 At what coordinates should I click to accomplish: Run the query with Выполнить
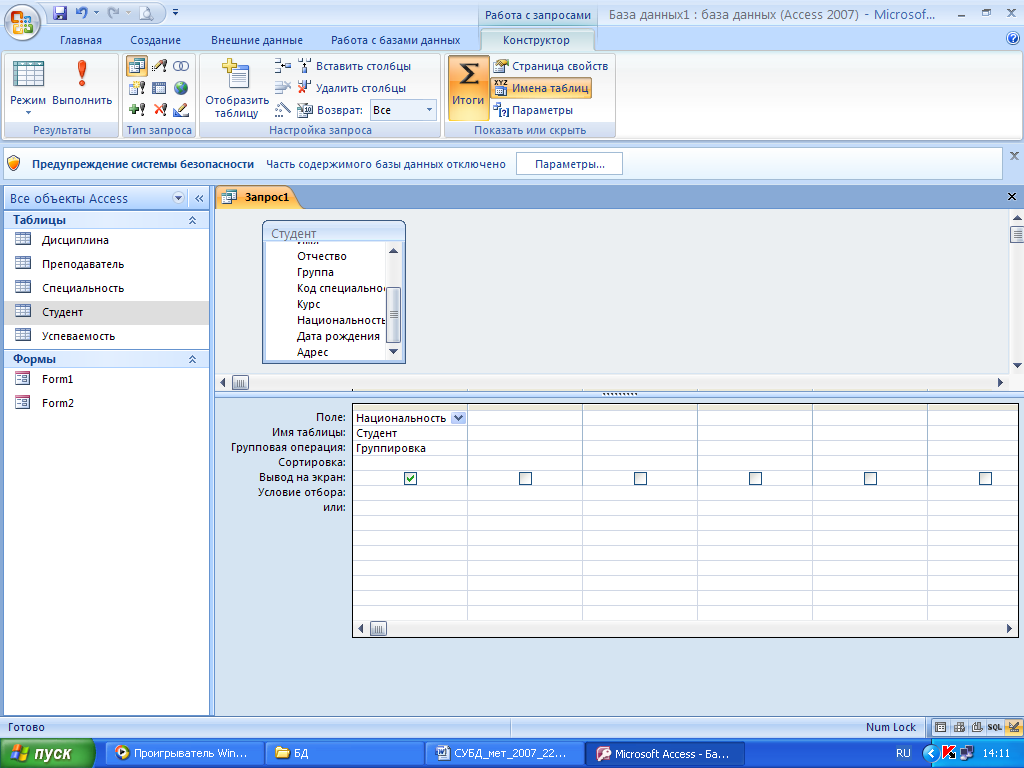tap(82, 82)
